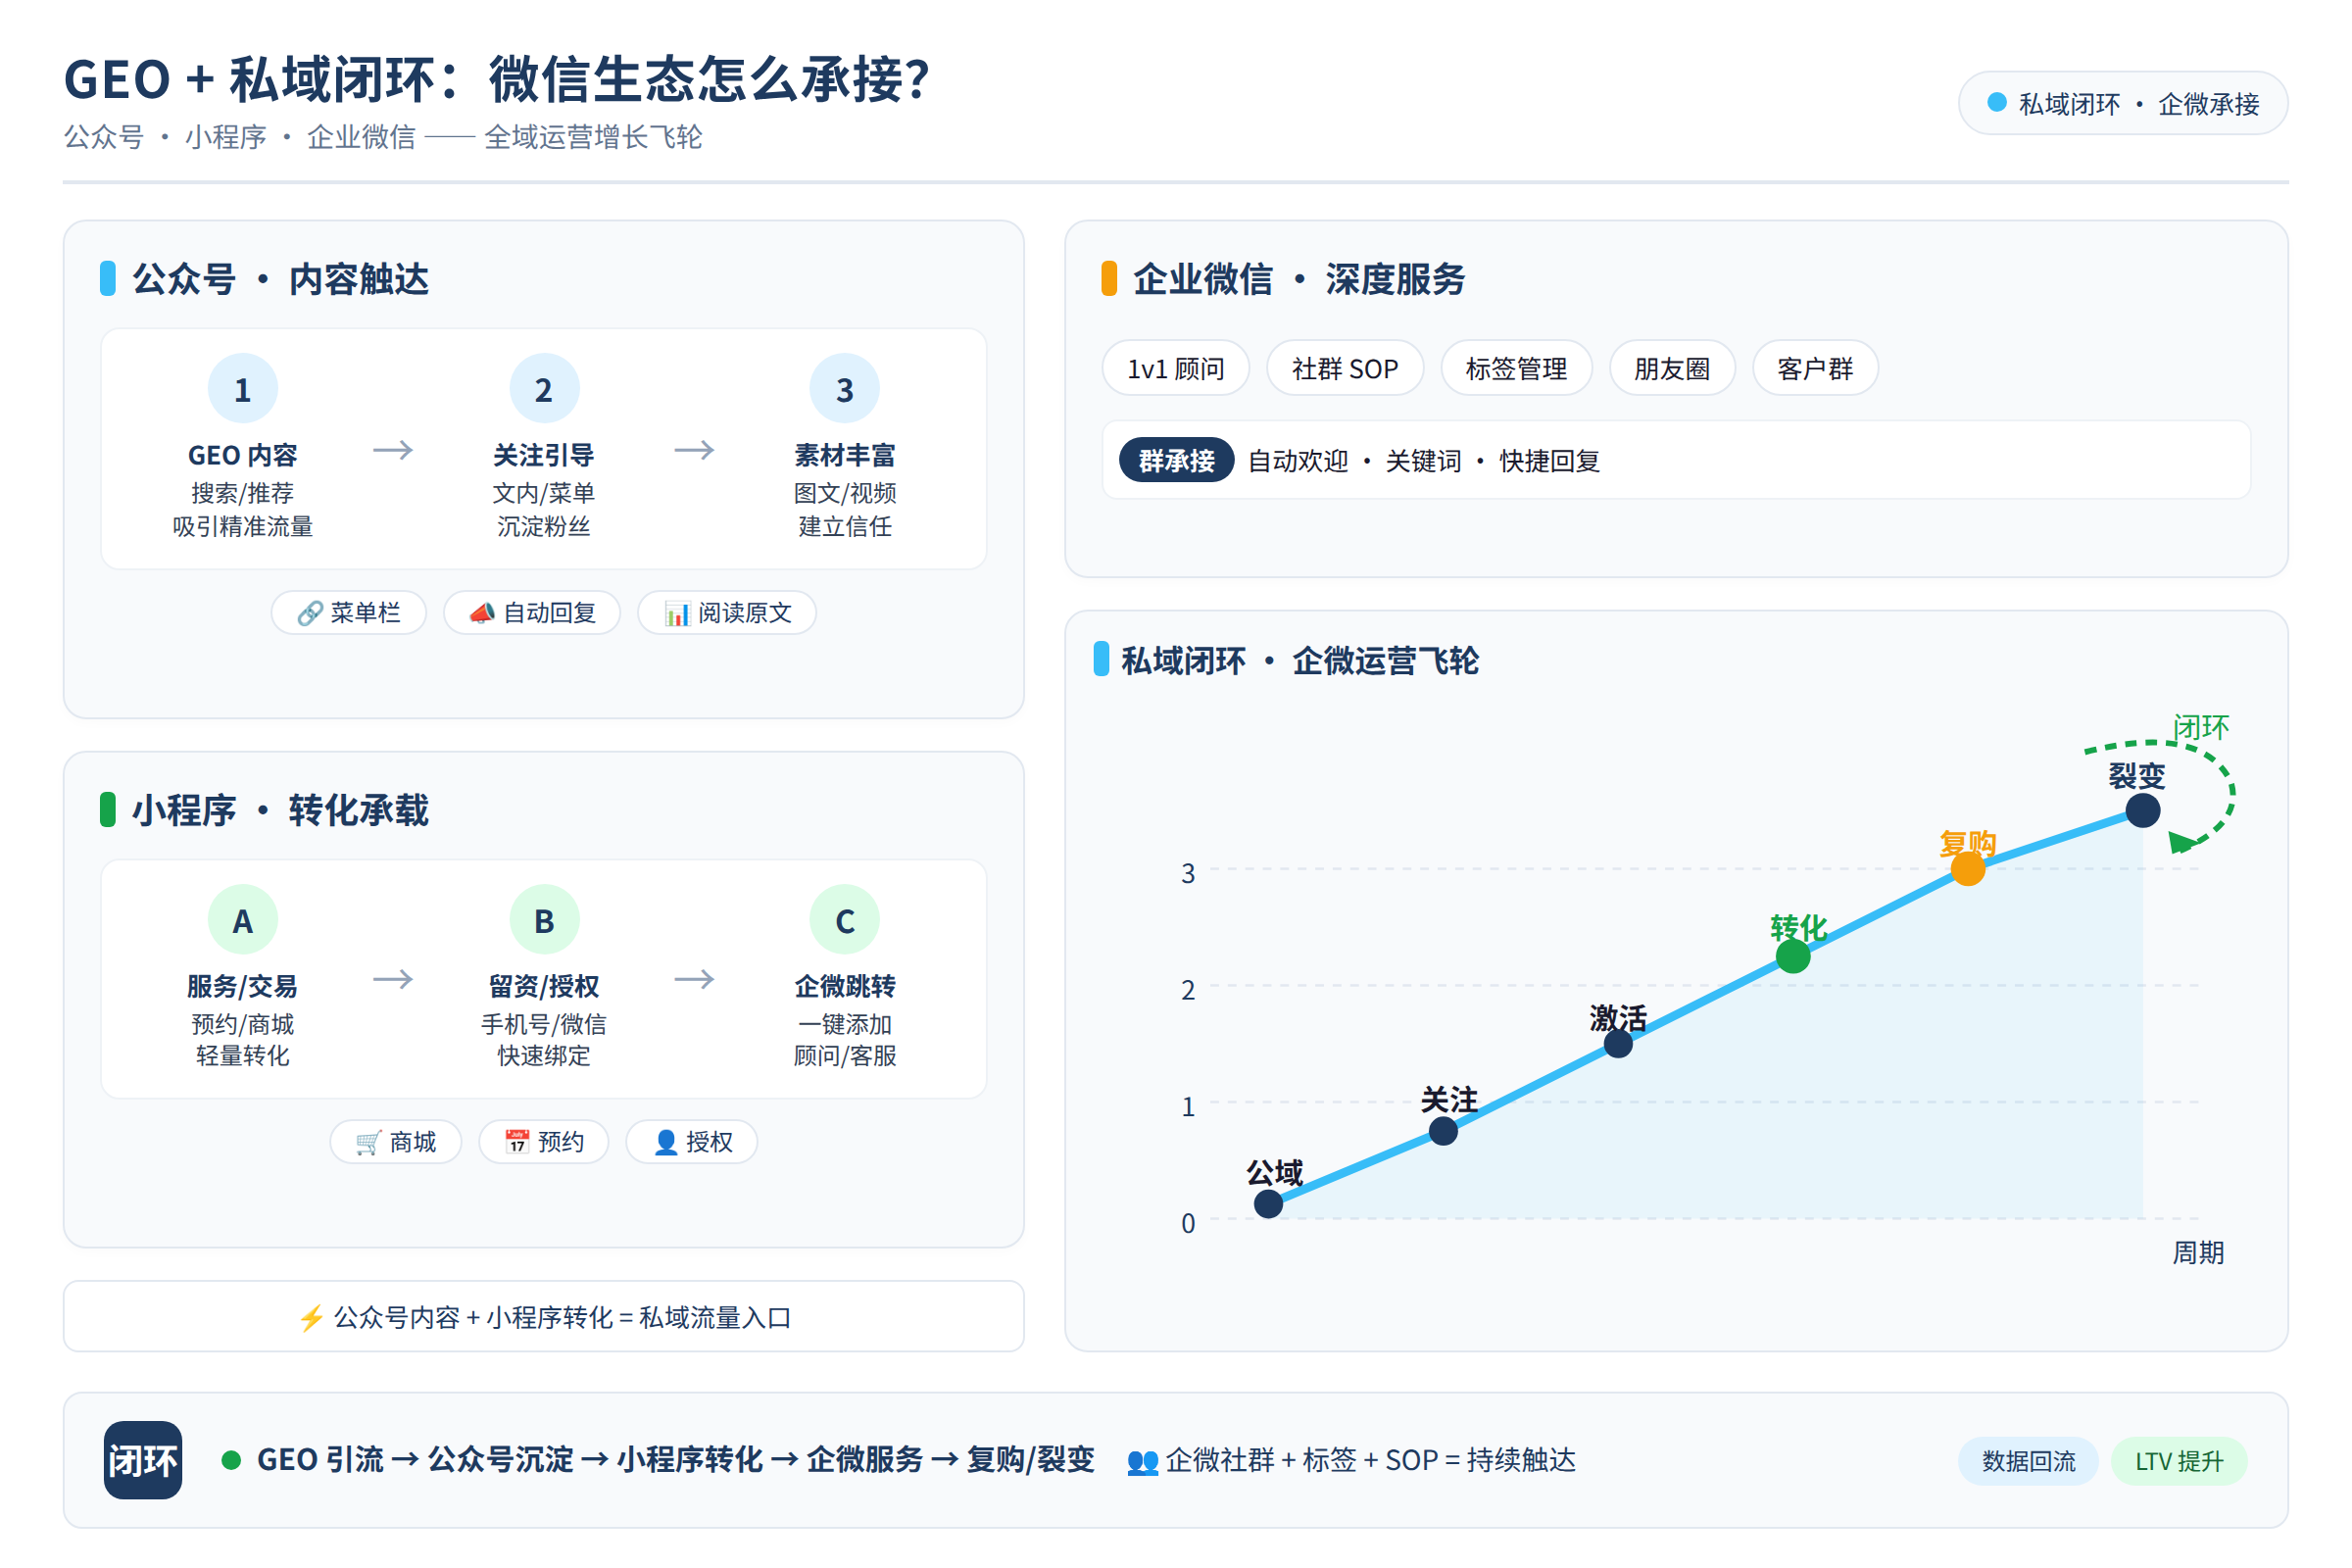Click the title GEO + 私域闭环：微信生态怎么承接?
This screenshot has width=2352, height=1568.
click(x=497, y=79)
